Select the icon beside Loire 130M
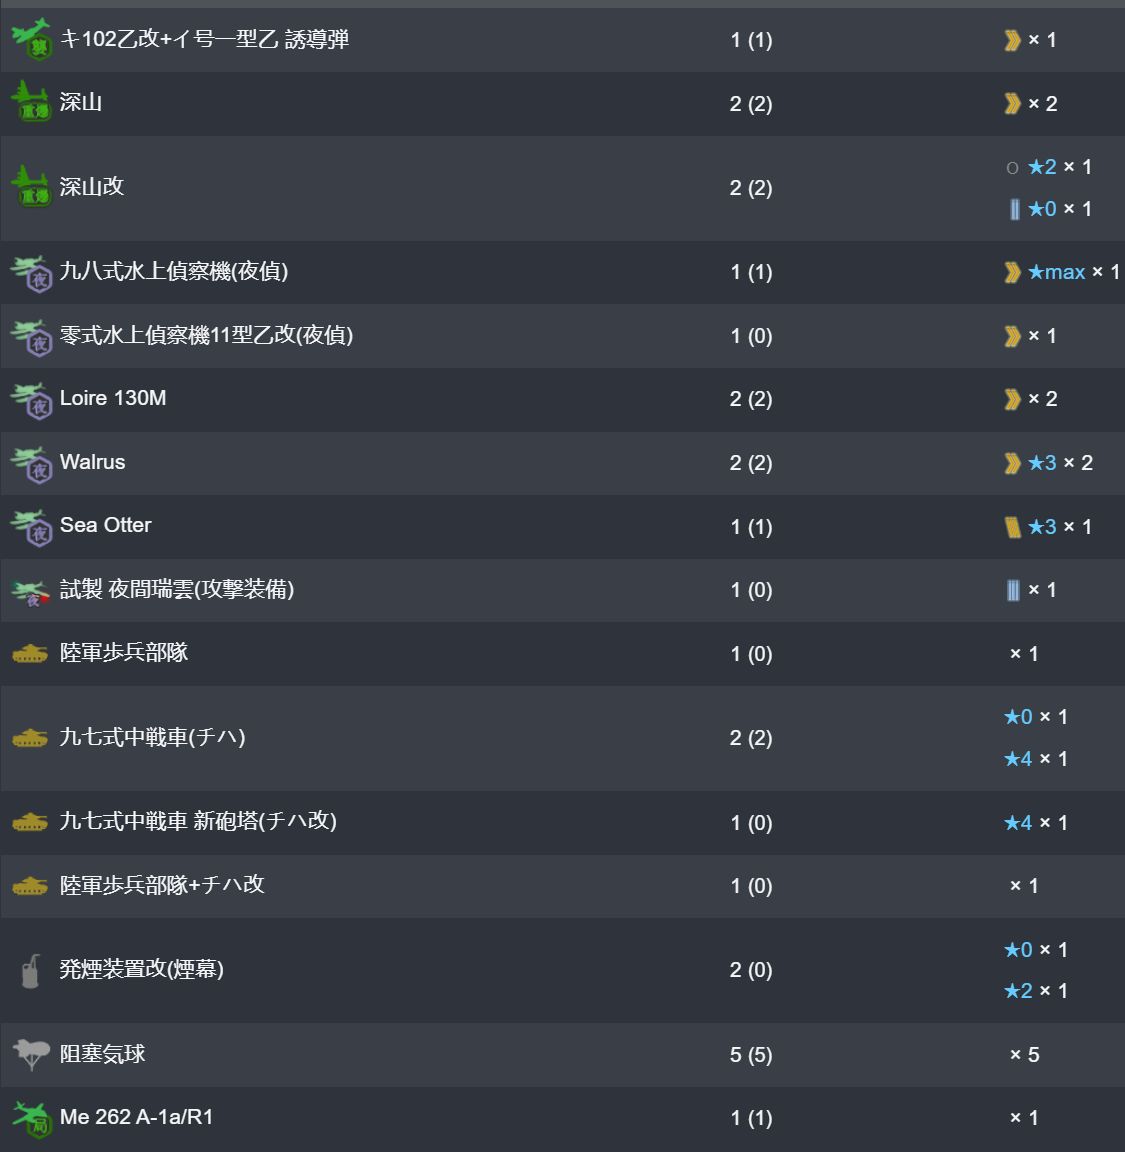Screen dimensions: 1125x1152 (32, 400)
